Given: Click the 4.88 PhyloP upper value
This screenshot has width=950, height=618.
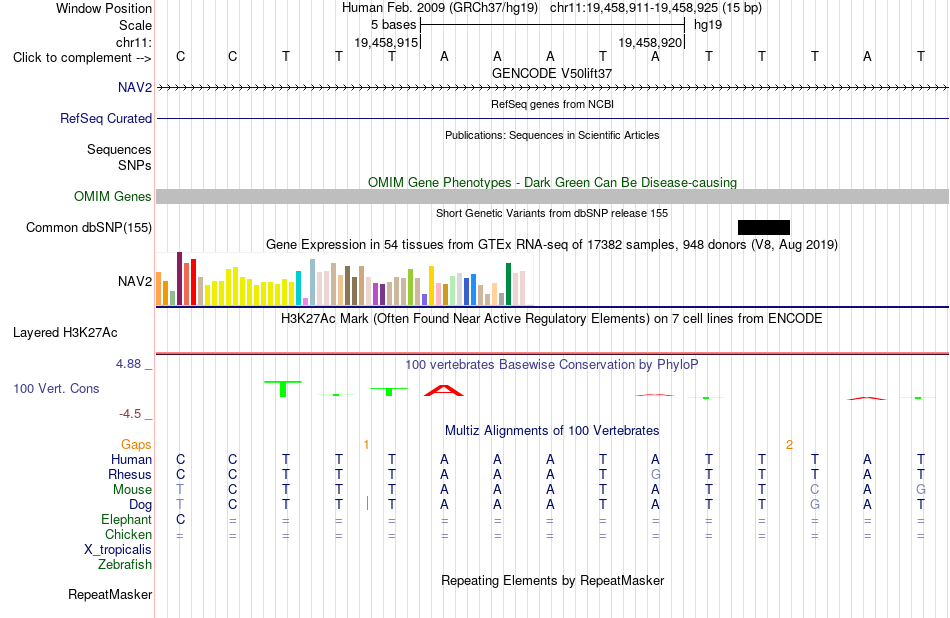Looking at the screenshot, I should (128, 364).
